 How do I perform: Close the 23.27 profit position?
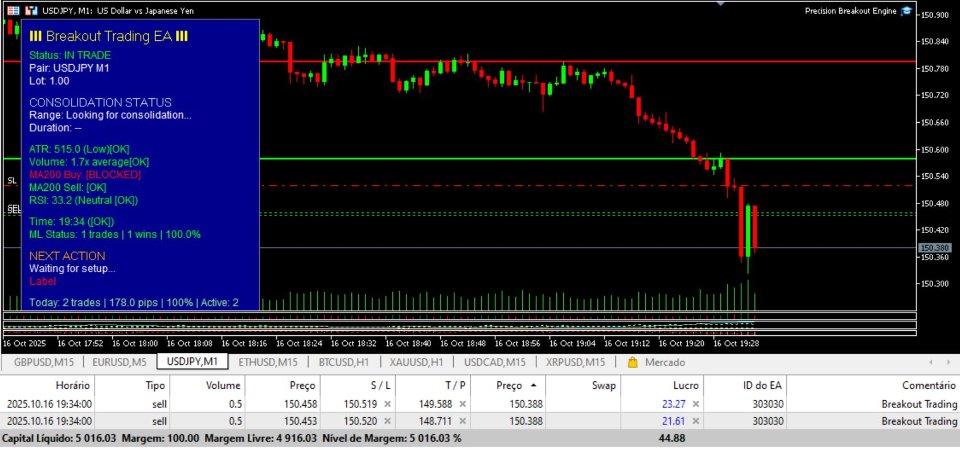pos(696,404)
